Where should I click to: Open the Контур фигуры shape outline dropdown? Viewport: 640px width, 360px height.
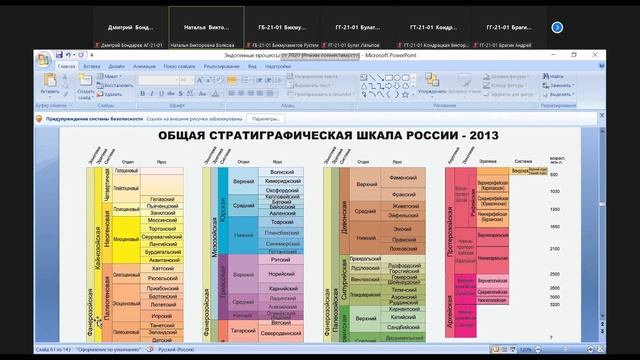(x=506, y=85)
